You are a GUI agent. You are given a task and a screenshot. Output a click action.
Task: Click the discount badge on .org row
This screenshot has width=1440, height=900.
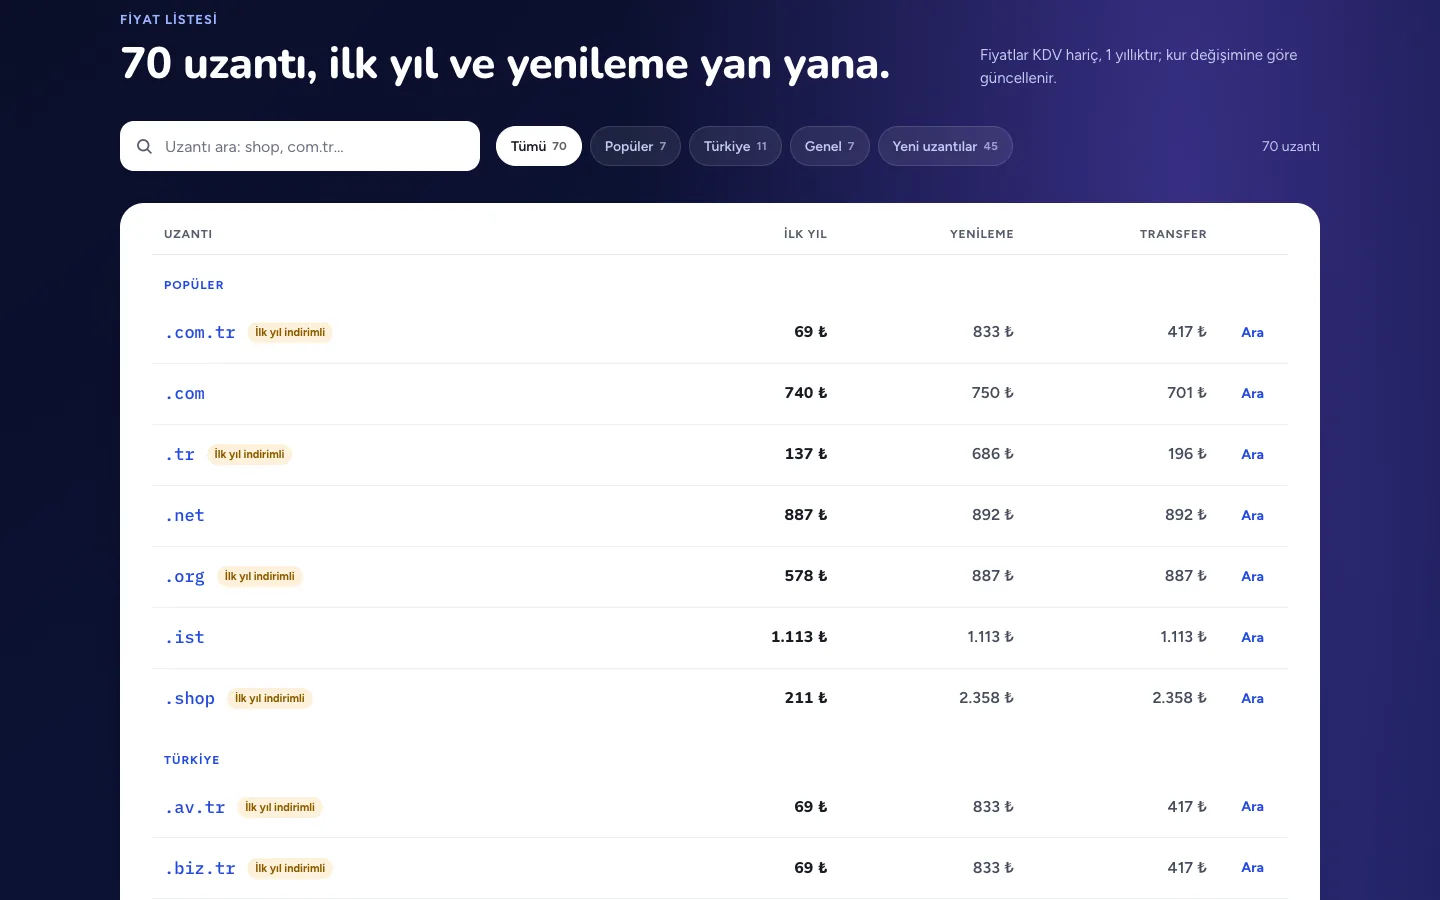click(260, 576)
